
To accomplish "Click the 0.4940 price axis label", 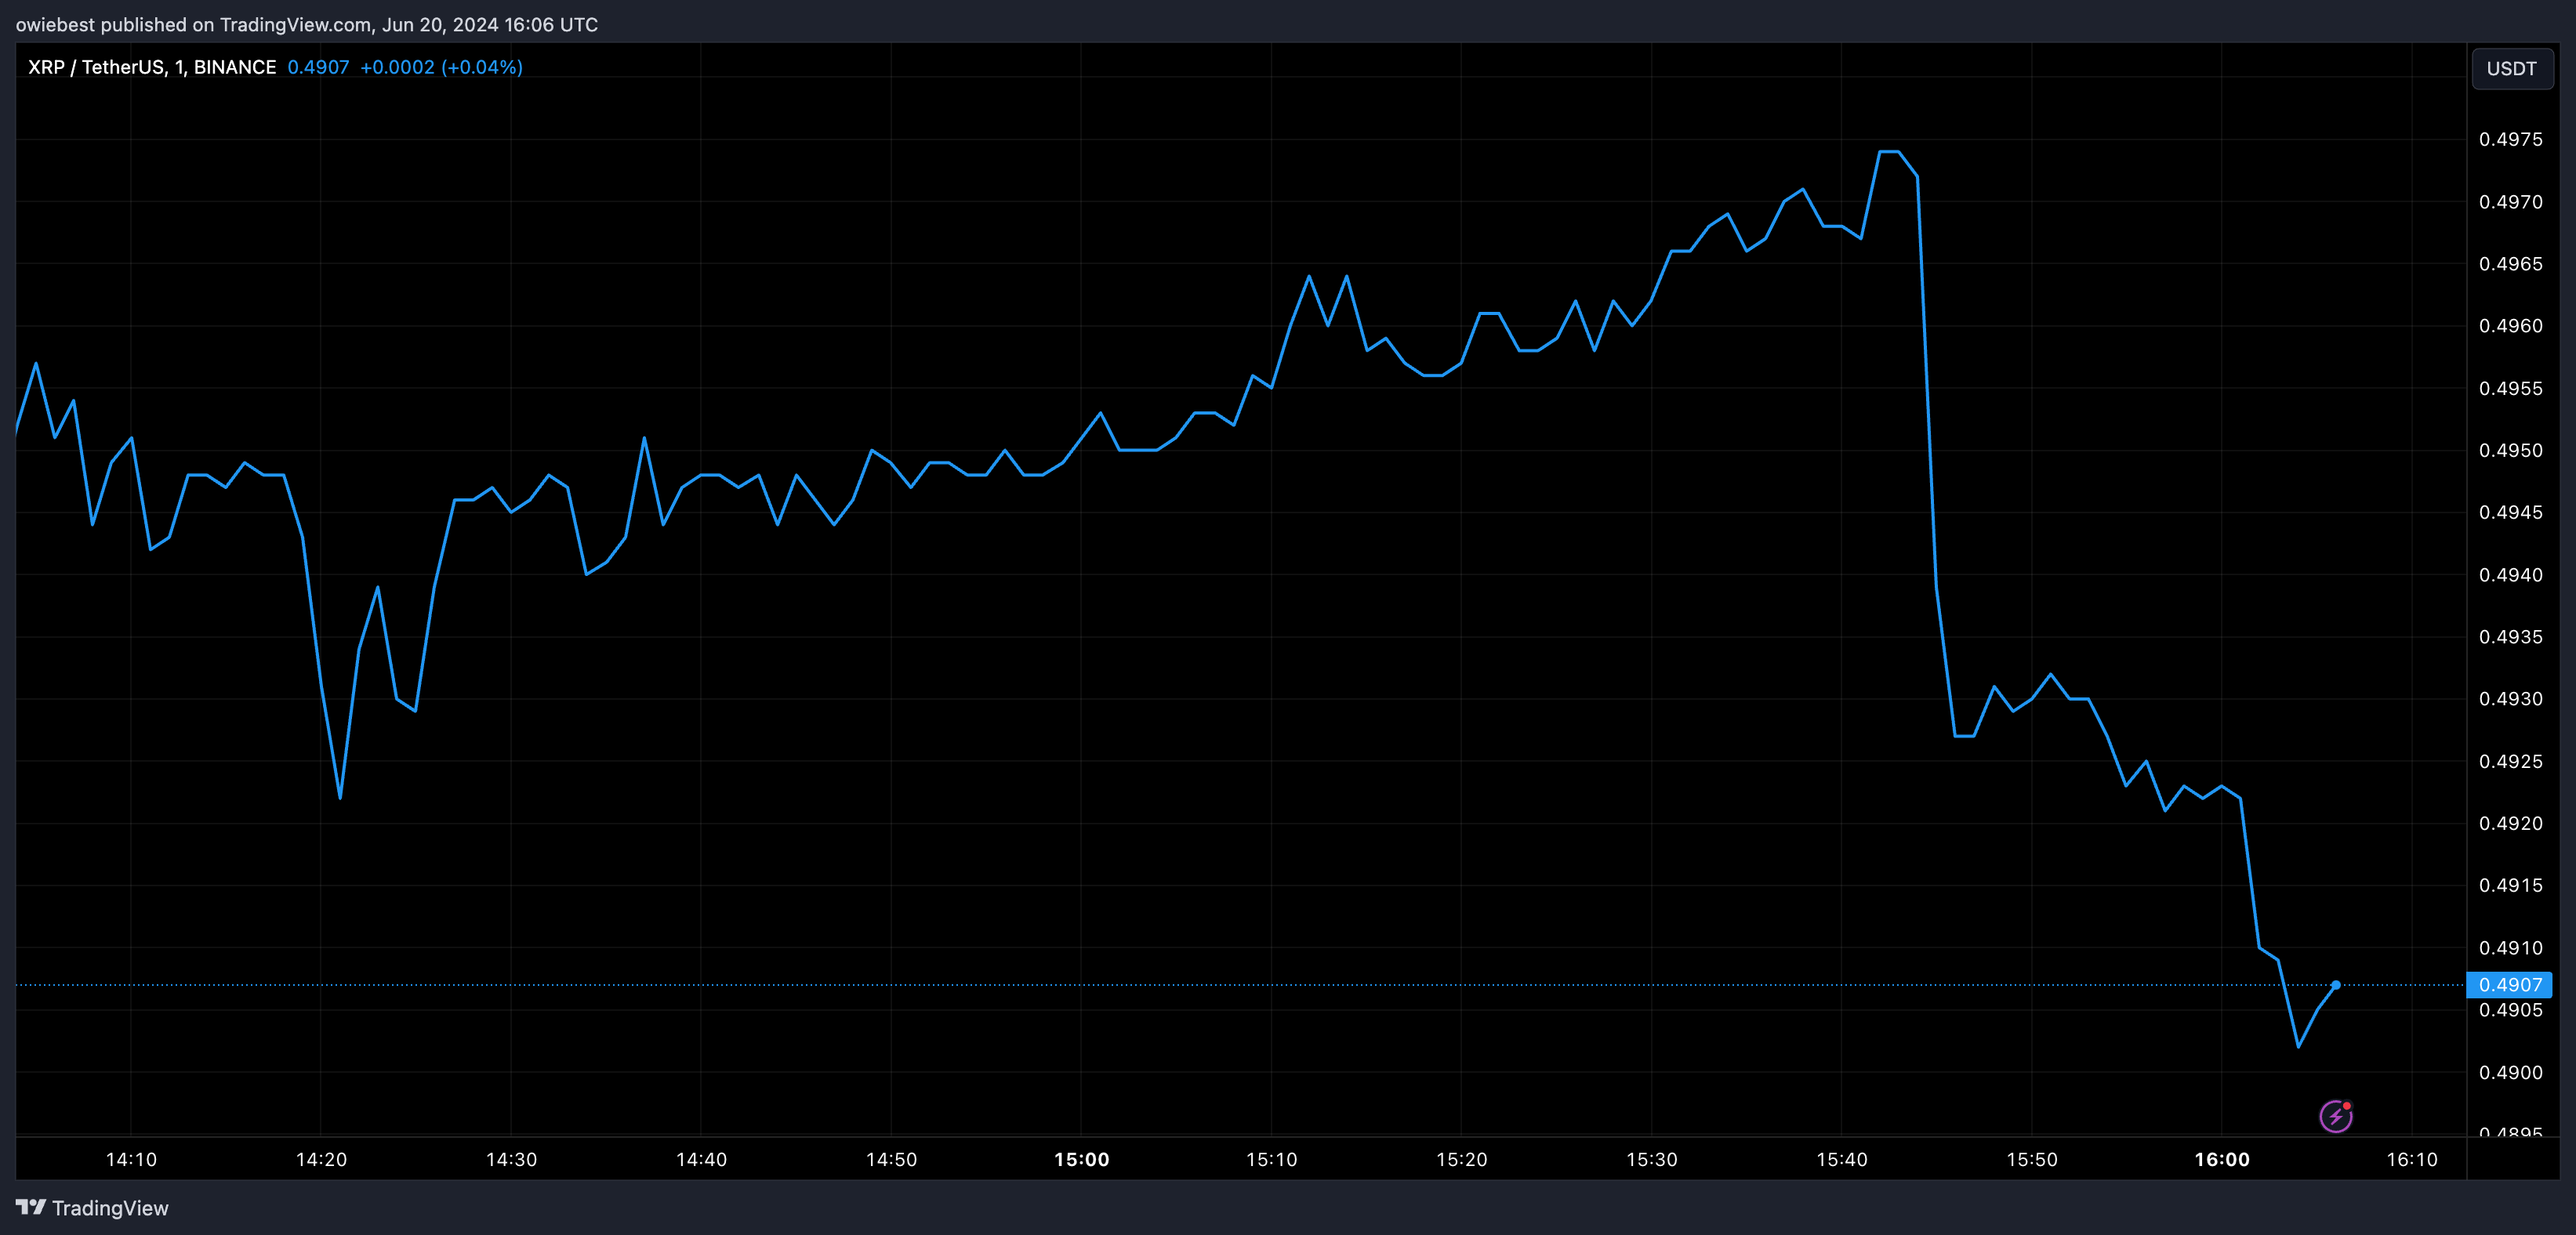I will 2510,575.
